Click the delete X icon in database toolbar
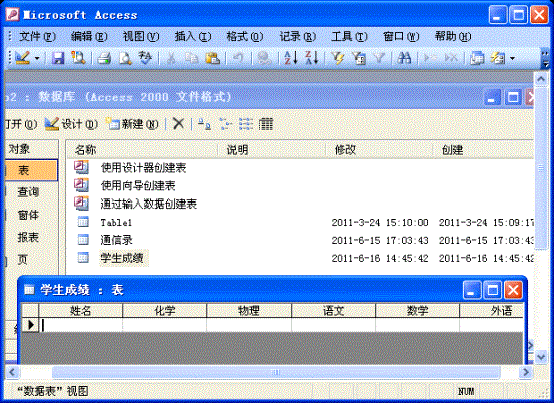The image size is (554, 403). click(x=178, y=124)
